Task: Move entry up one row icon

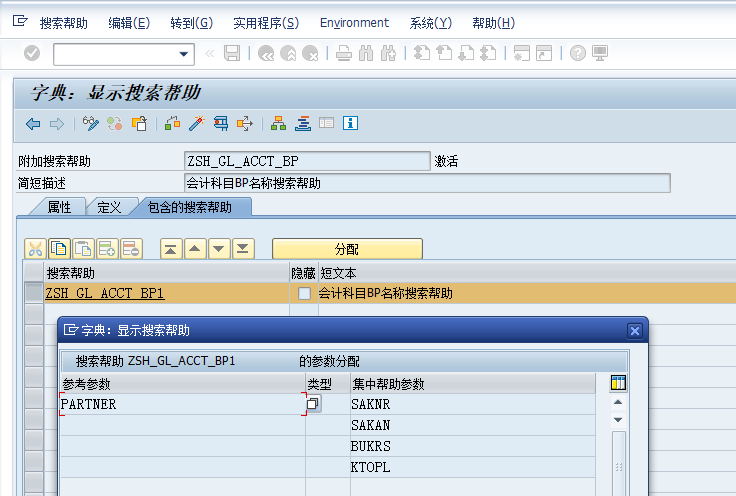Action: pos(195,249)
